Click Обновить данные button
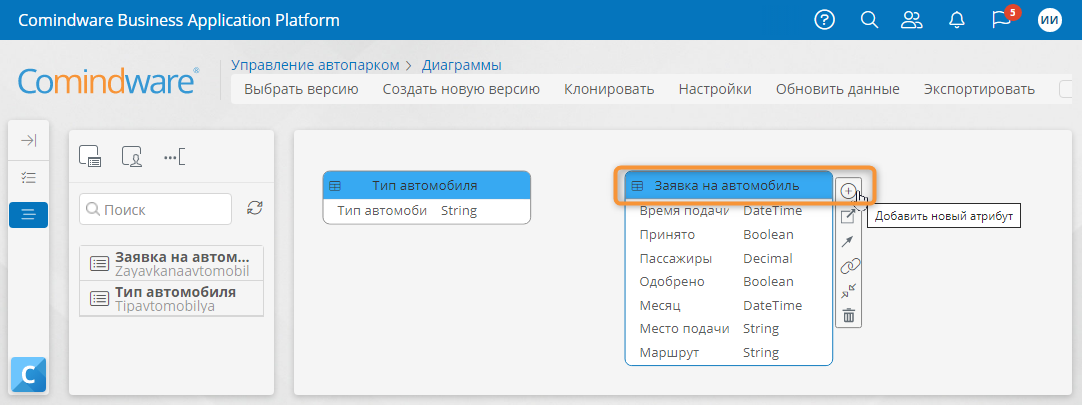 (x=838, y=89)
